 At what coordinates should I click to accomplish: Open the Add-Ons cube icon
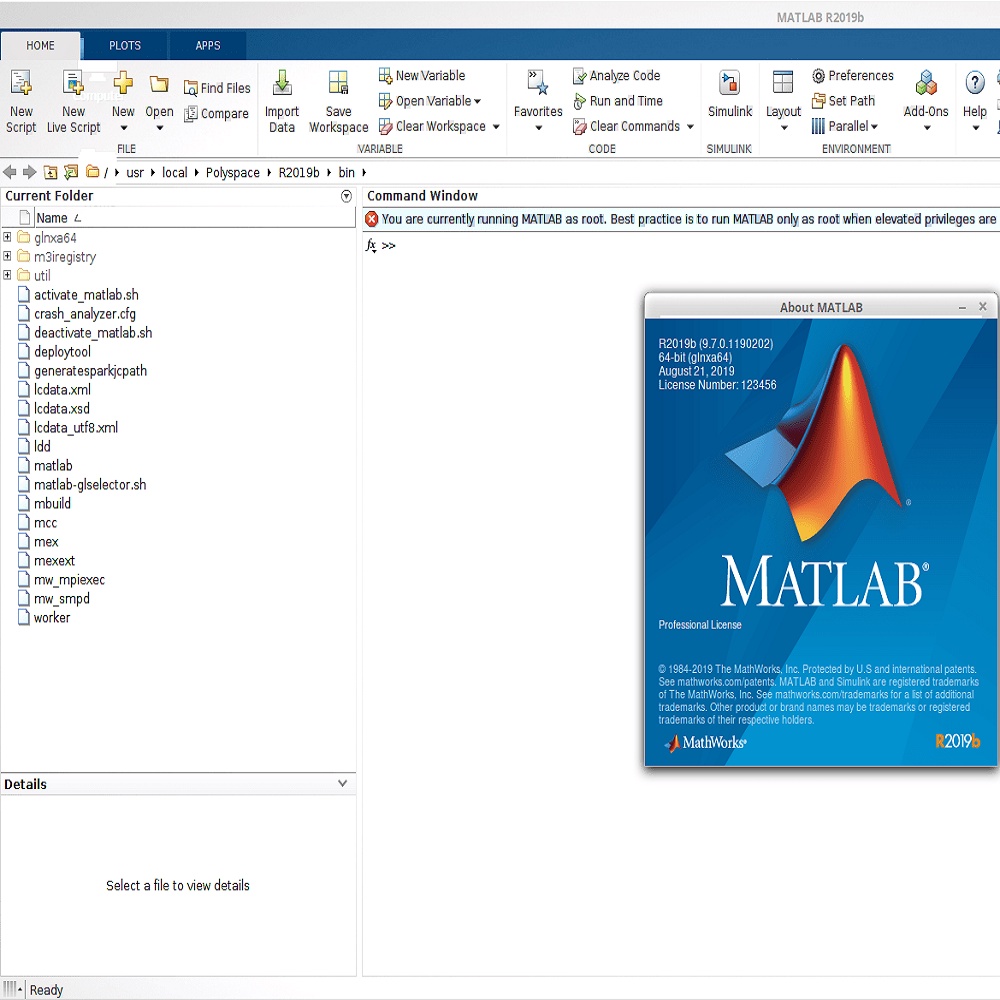pyautogui.click(x=926, y=84)
